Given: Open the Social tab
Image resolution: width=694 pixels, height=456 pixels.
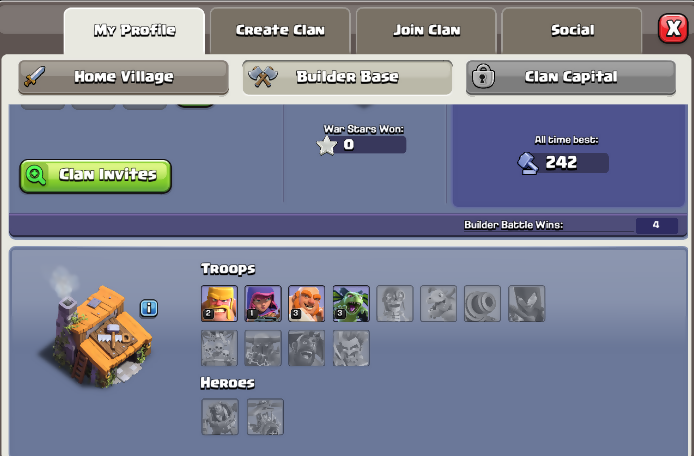Looking at the screenshot, I should tap(572, 30).
